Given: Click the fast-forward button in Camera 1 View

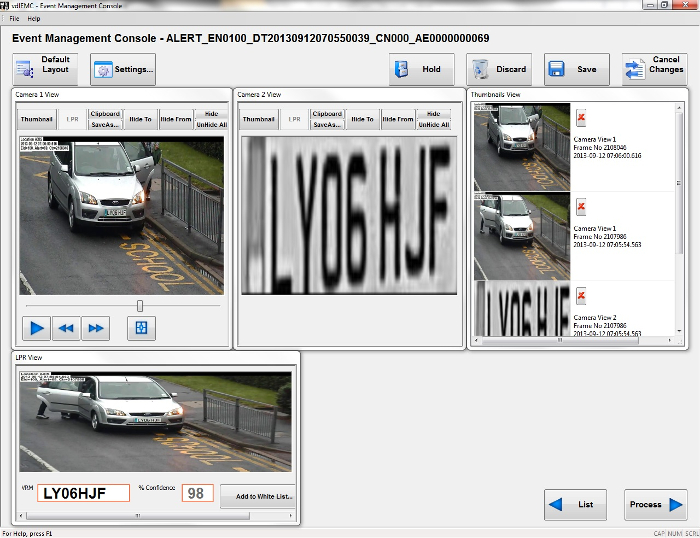Looking at the screenshot, I should click(95, 328).
